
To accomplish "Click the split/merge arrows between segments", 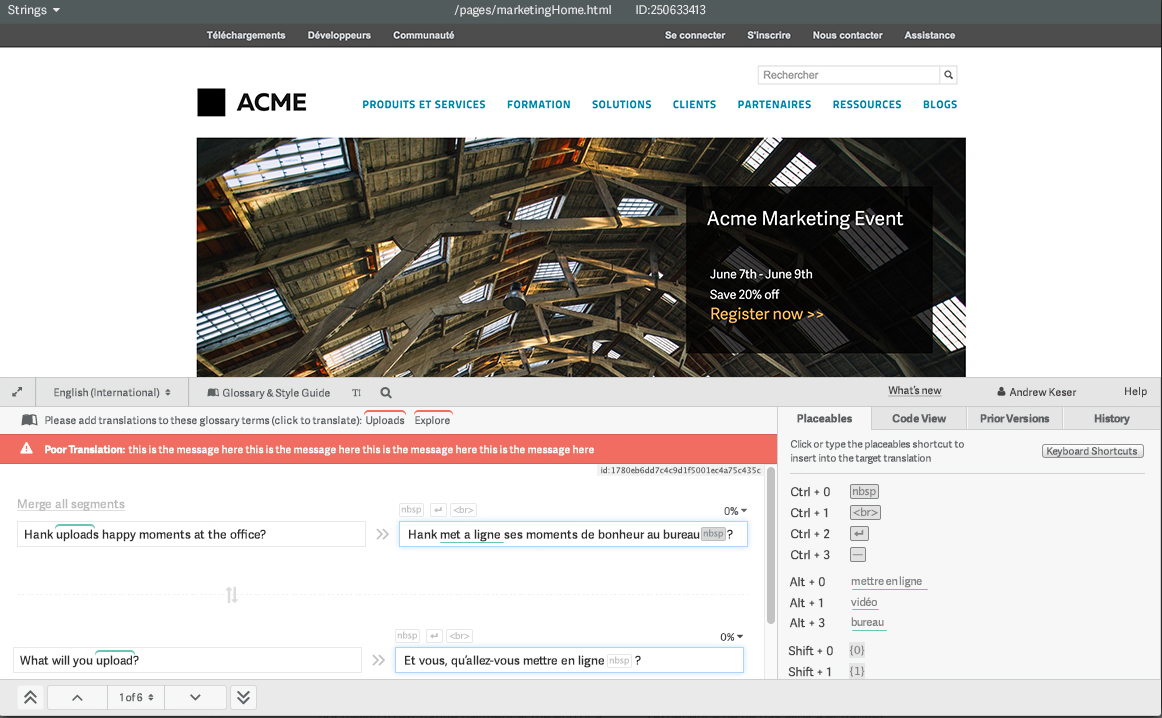I will (x=232, y=594).
